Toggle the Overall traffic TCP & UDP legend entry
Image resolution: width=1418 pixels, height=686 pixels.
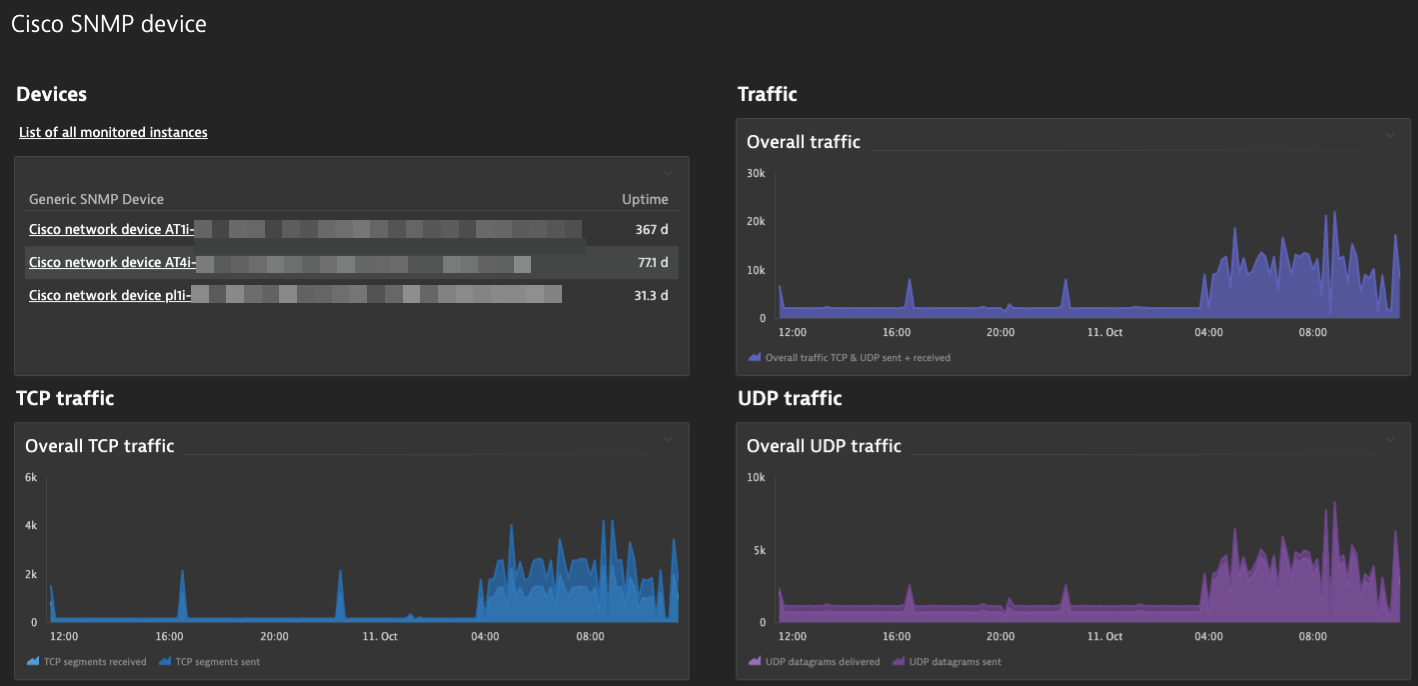[x=849, y=357]
